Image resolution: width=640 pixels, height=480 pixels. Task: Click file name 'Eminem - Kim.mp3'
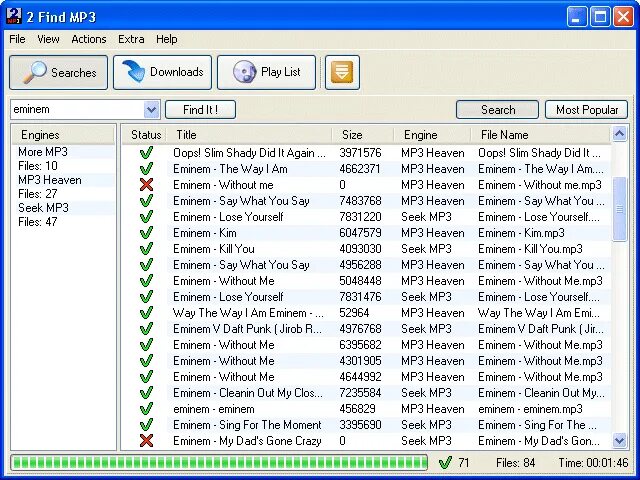pyautogui.click(x=521, y=233)
